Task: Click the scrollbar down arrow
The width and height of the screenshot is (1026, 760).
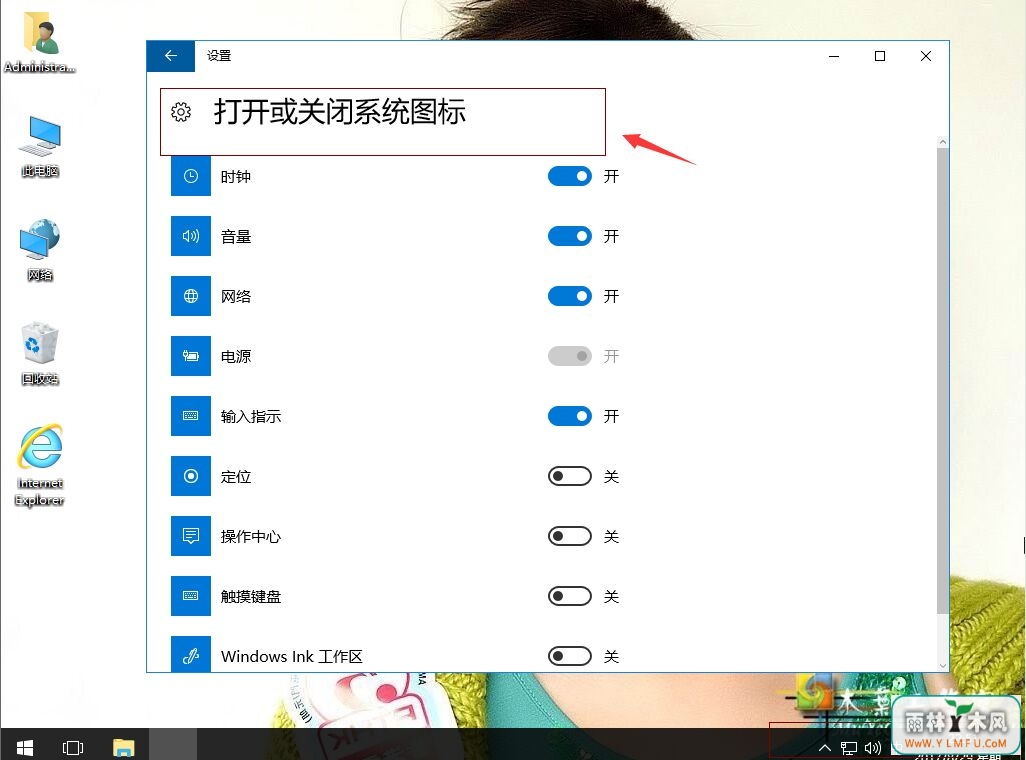Action: tap(942, 666)
